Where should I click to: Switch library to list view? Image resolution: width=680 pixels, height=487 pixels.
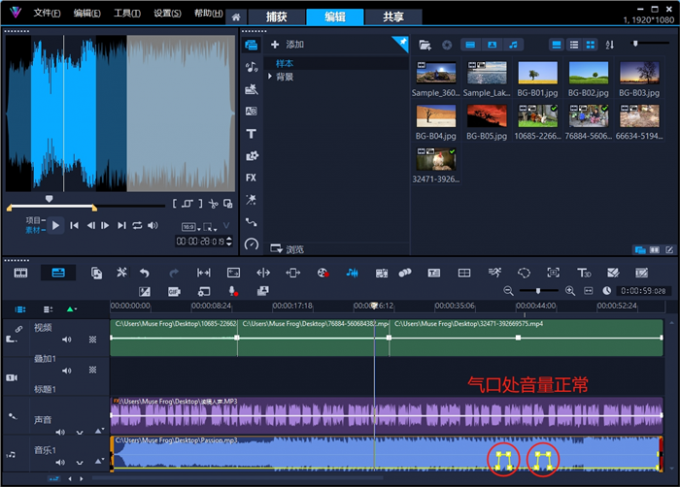coord(574,45)
